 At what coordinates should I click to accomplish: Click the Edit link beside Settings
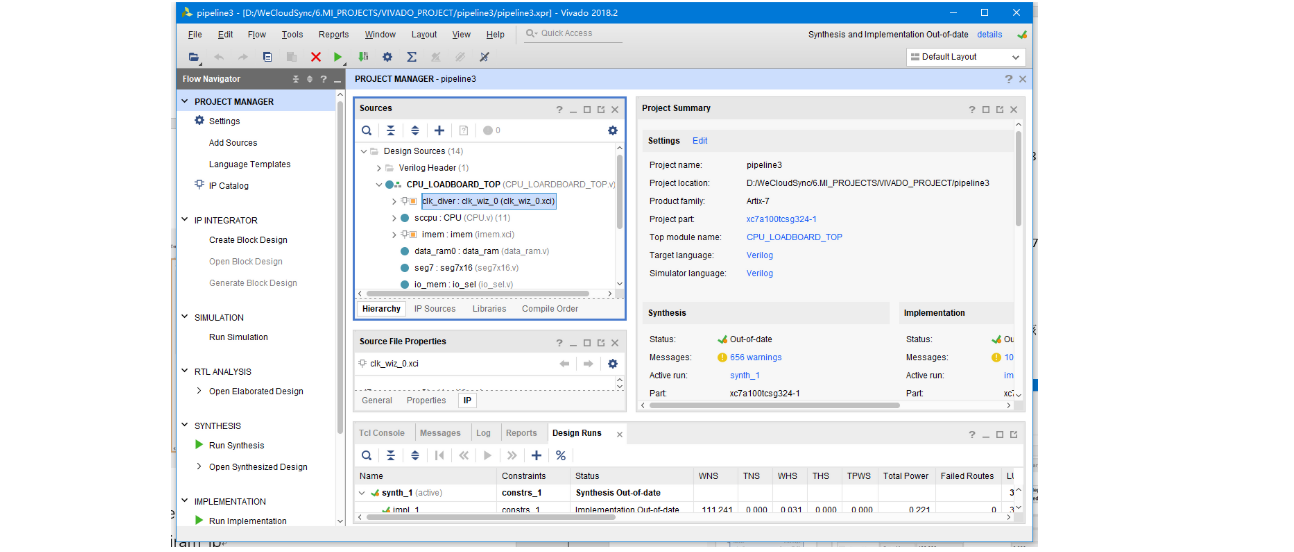click(700, 141)
